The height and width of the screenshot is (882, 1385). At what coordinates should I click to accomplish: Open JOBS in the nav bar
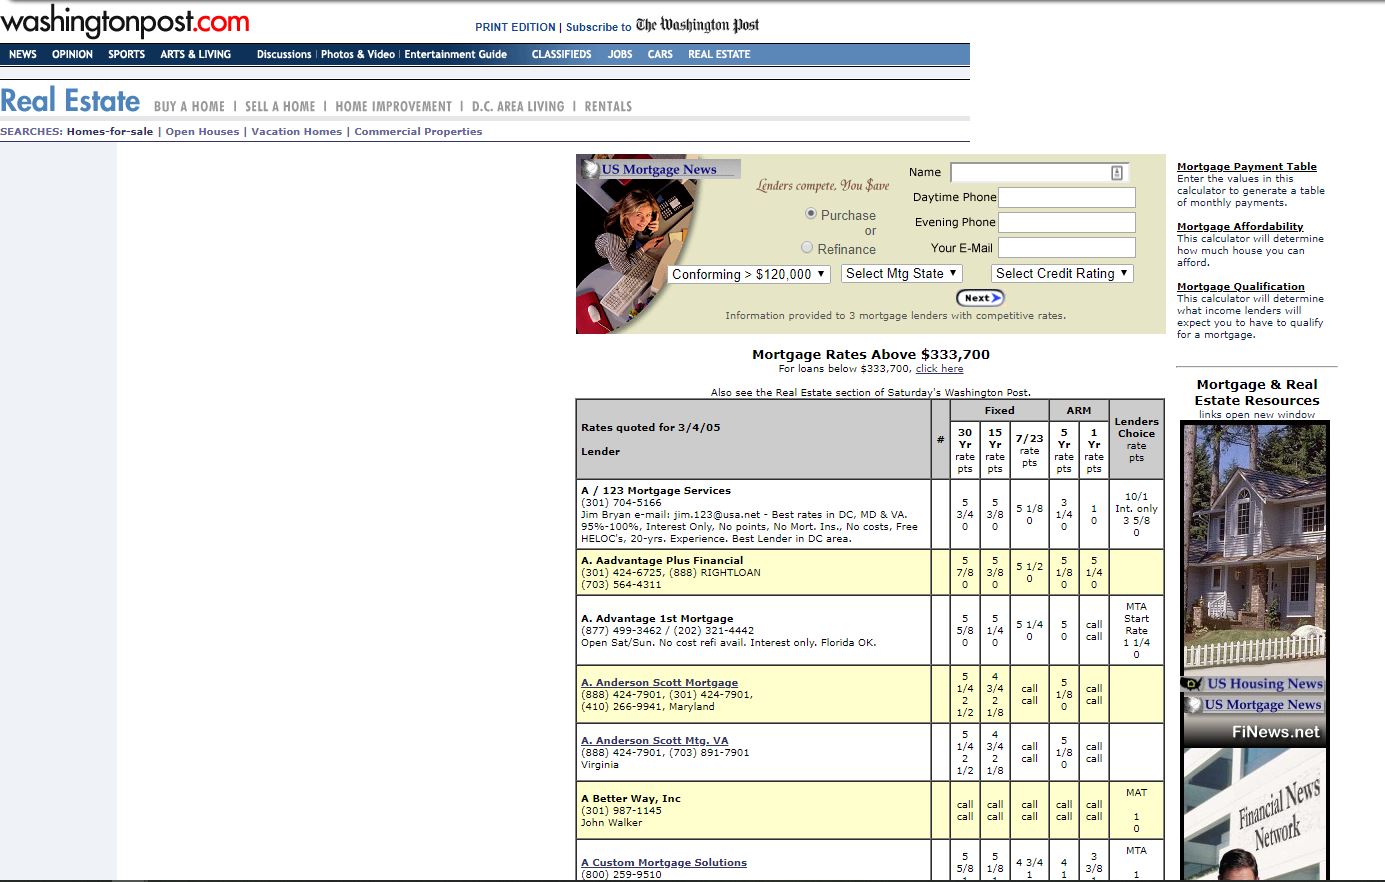(x=620, y=54)
